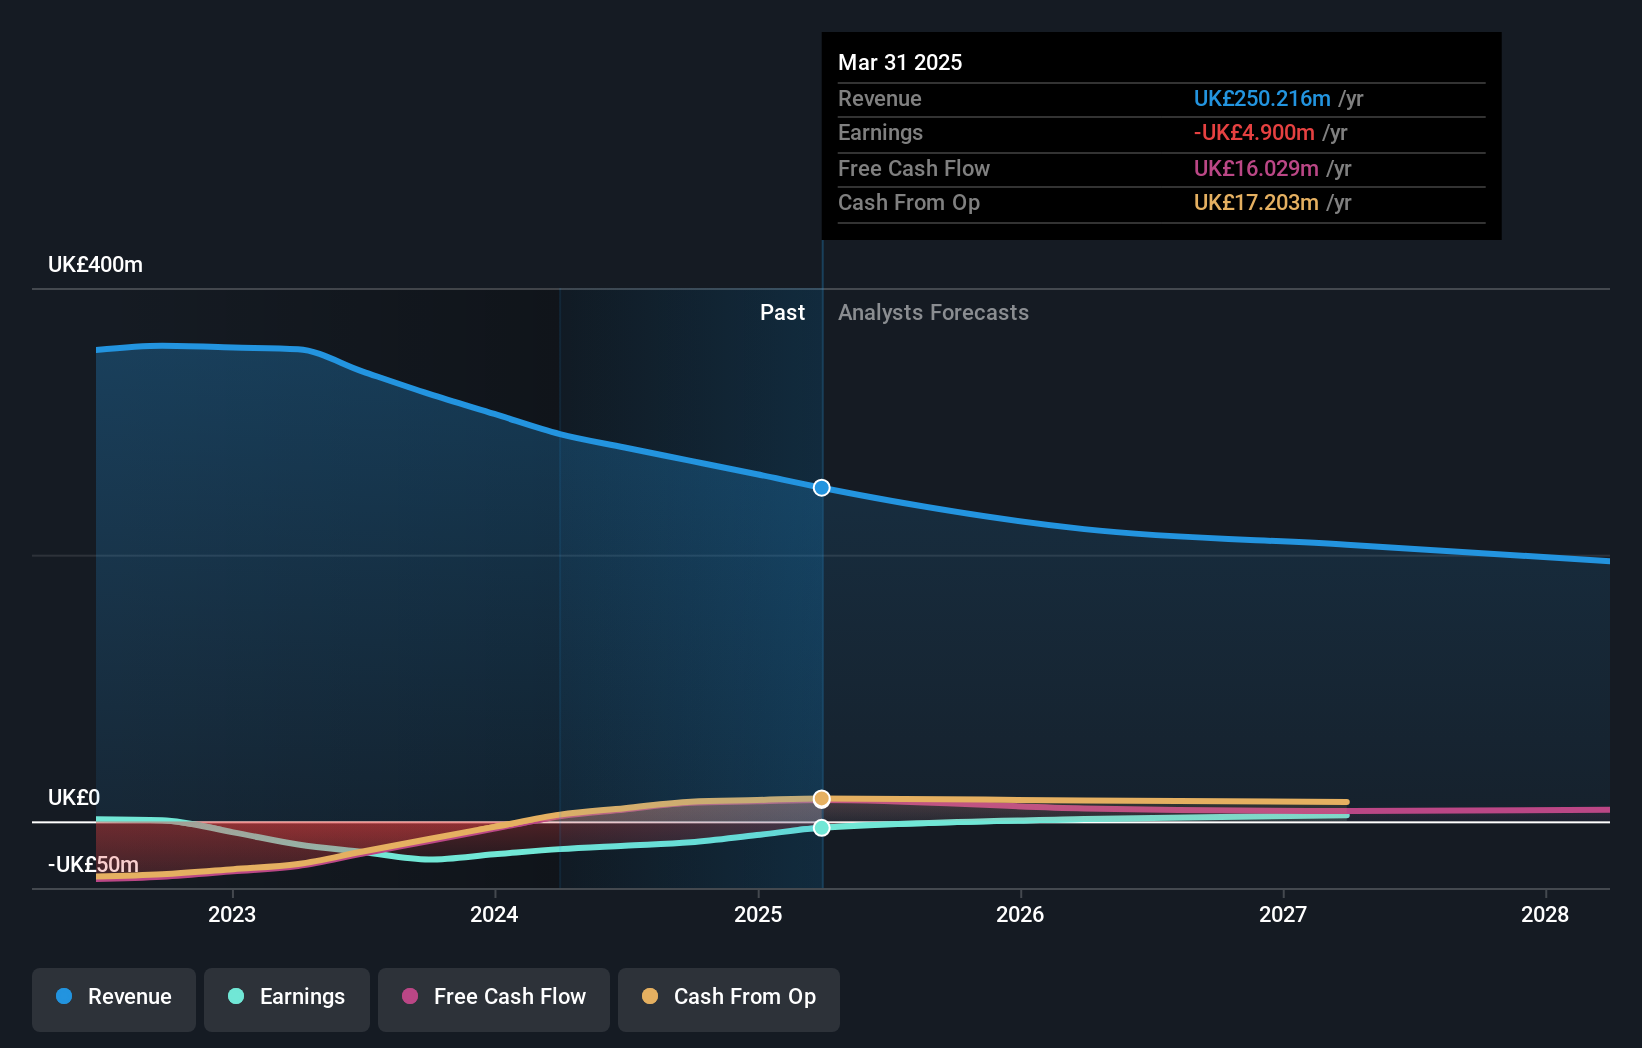Toggle the Earnings series visibility
The image size is (1642, 1048).
tap(286, 998)
